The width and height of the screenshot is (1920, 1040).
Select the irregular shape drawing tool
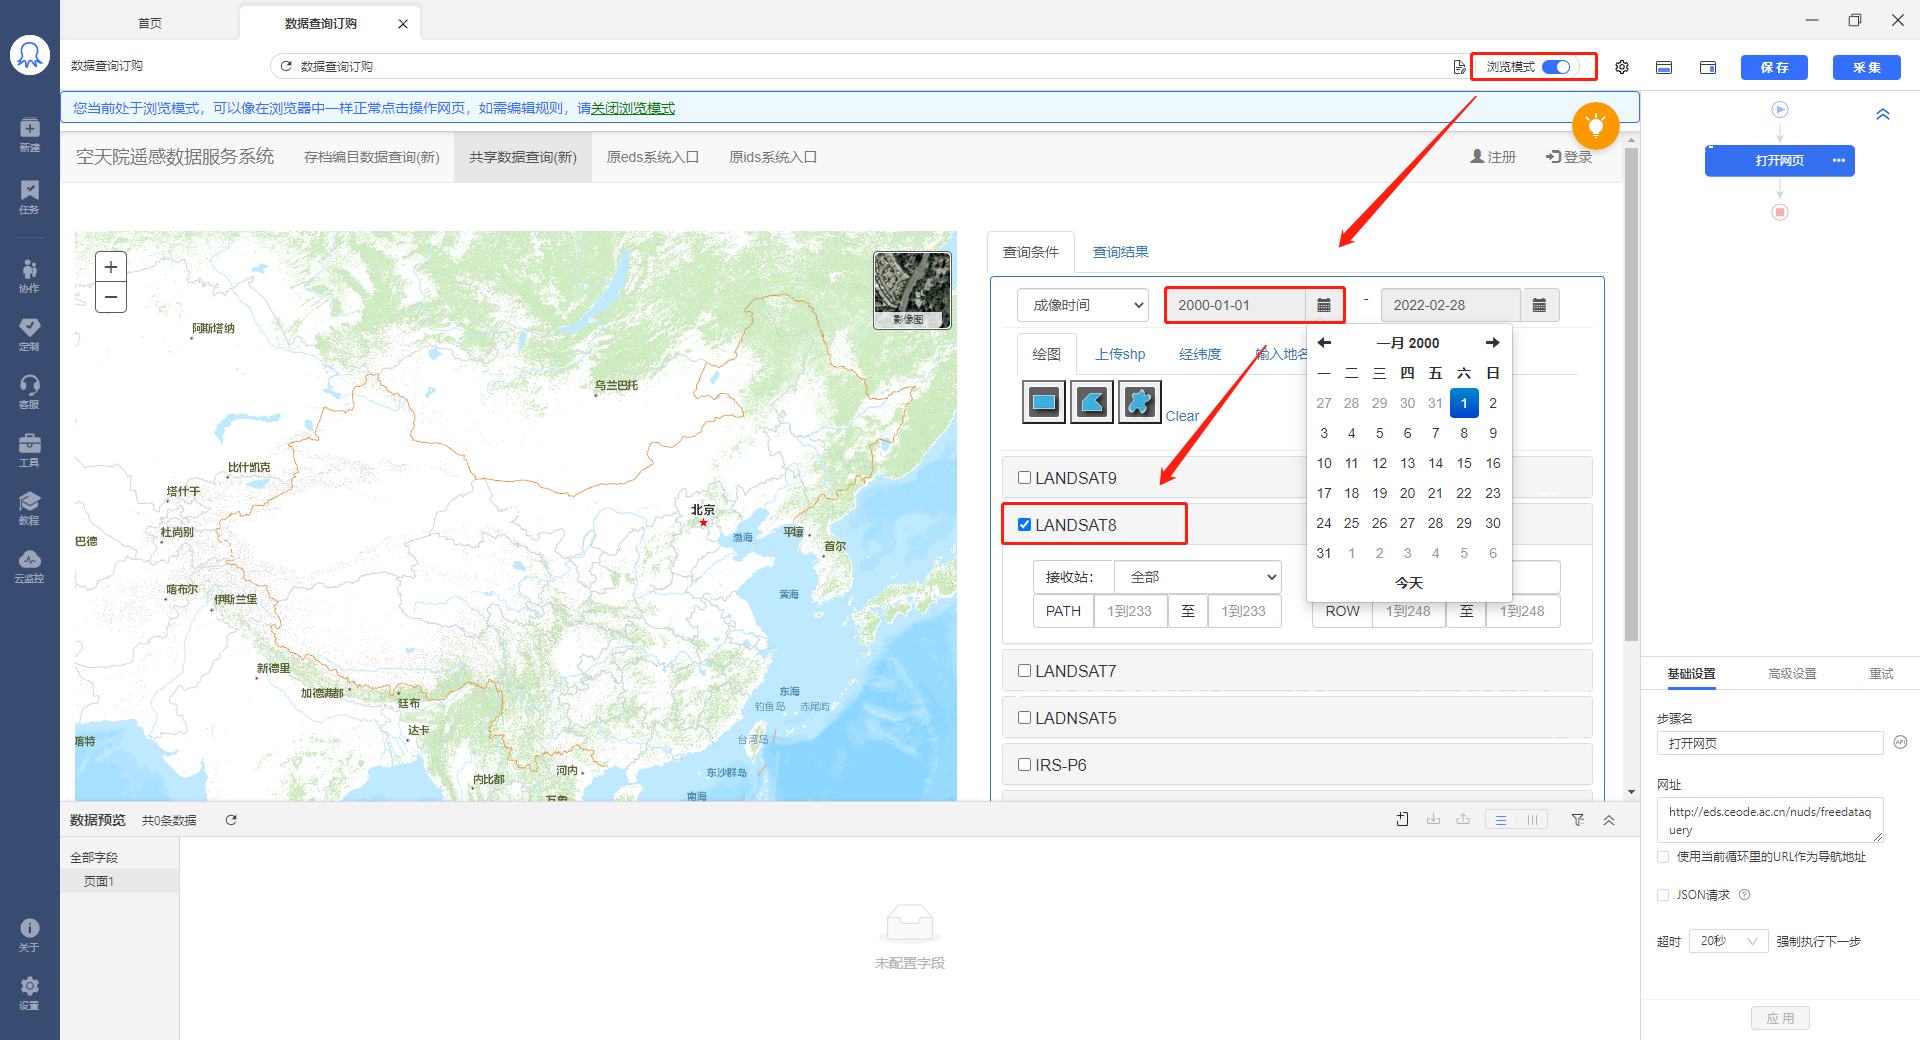pos(1140,402)
